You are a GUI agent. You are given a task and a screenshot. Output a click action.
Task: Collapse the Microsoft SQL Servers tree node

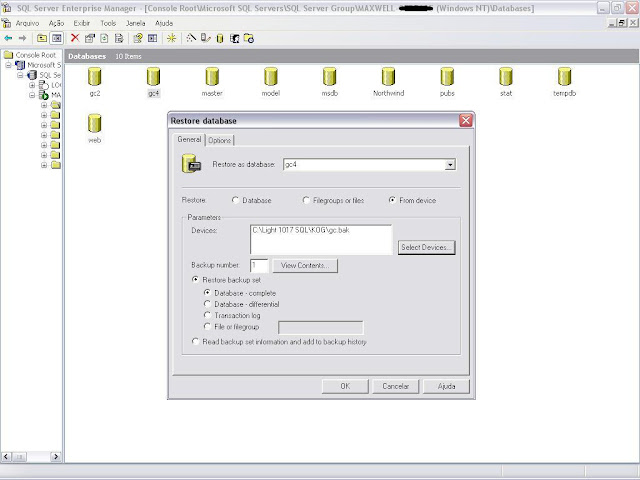[x=8, y=65]
